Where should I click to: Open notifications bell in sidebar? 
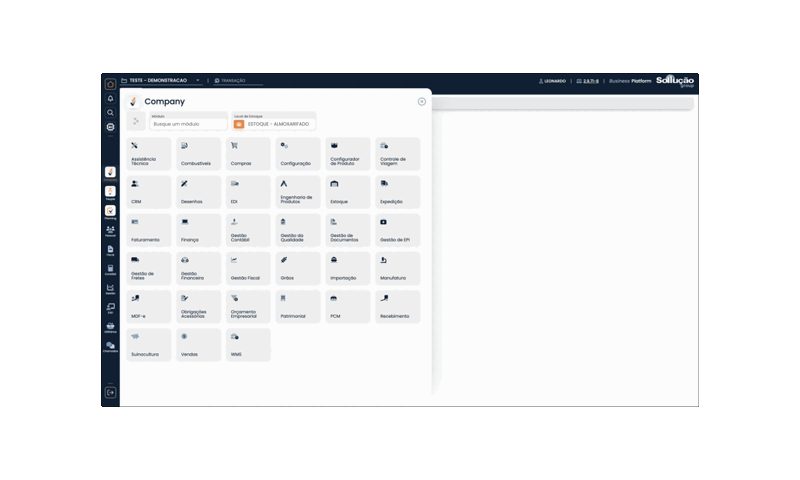click(110, 99)
